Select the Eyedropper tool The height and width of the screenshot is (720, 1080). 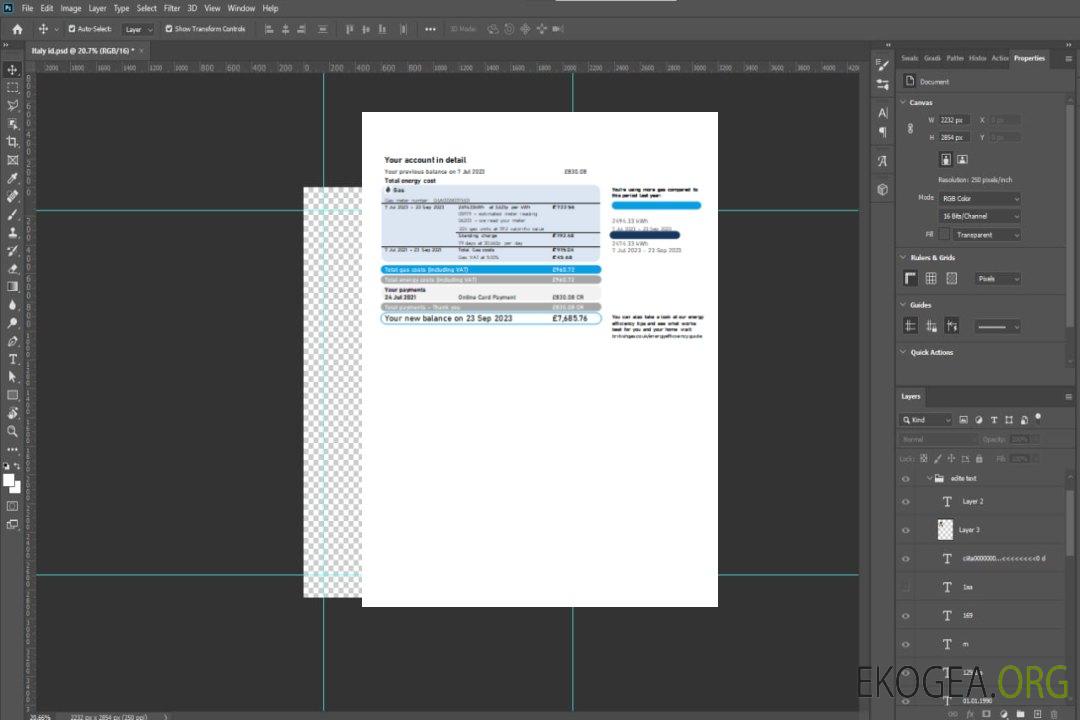click(13, 178)
